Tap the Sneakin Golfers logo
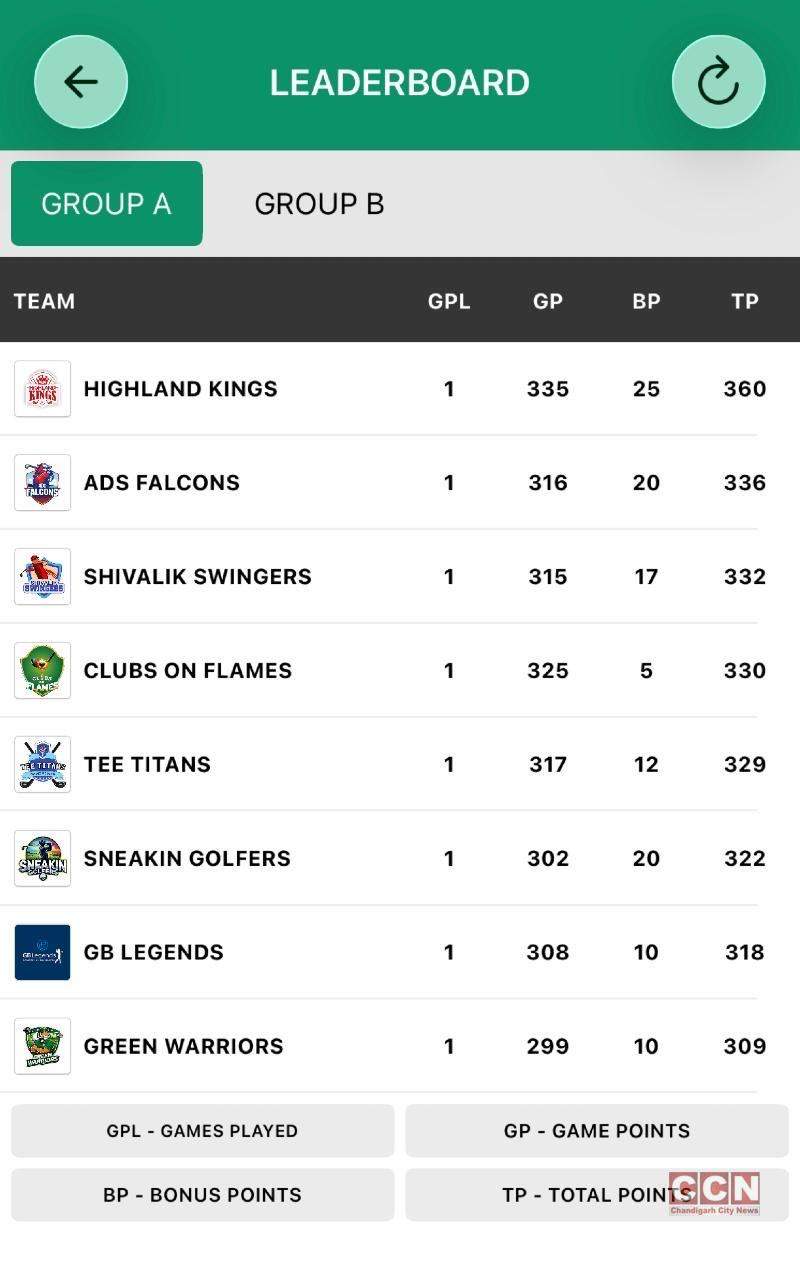 tap(43, 859)
